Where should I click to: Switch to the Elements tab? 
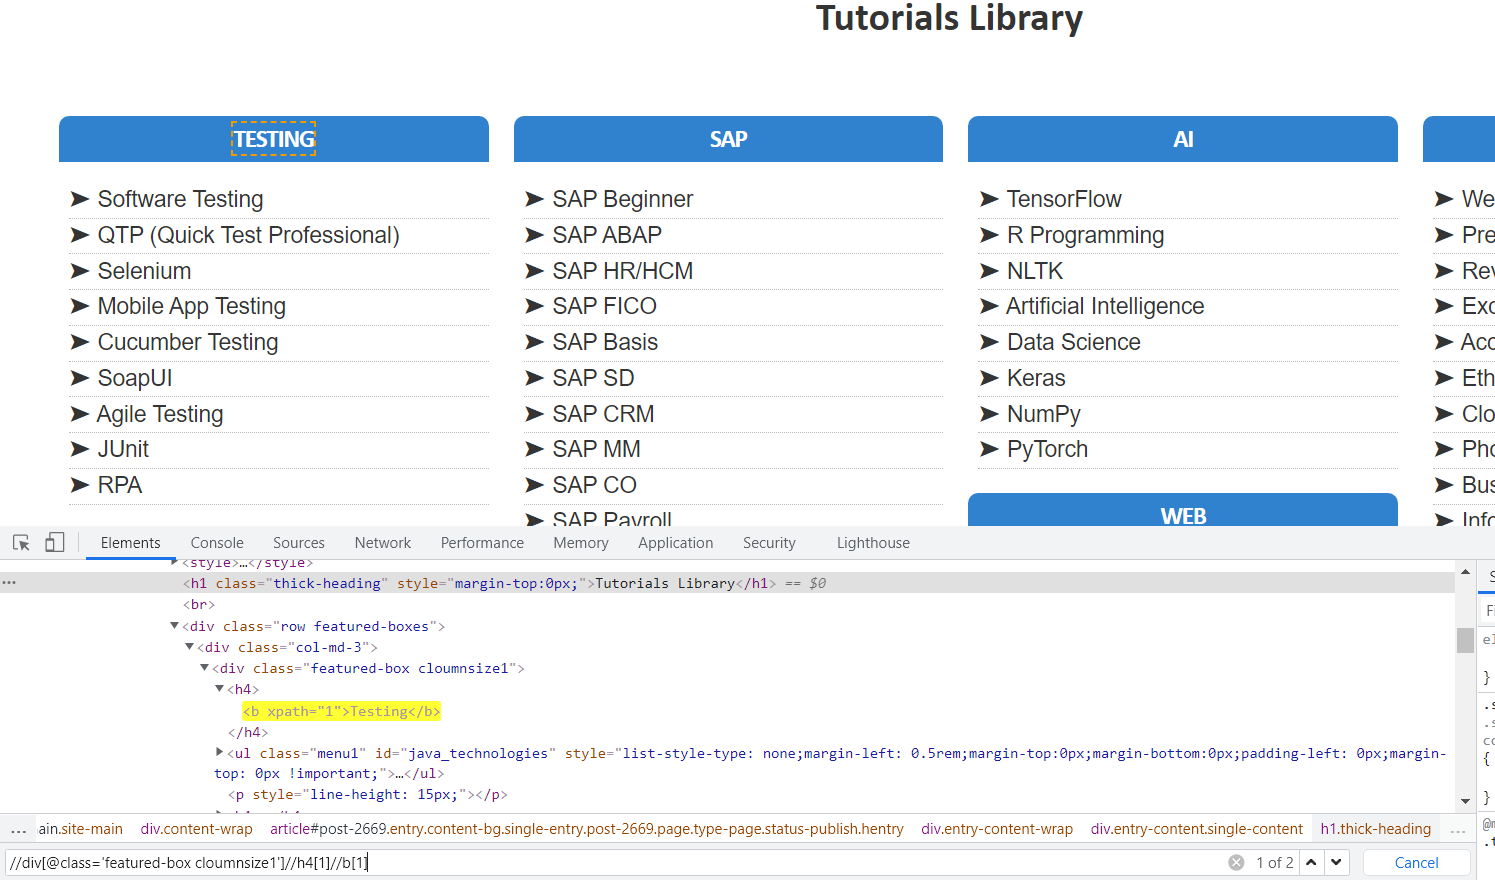coord(130,543)
